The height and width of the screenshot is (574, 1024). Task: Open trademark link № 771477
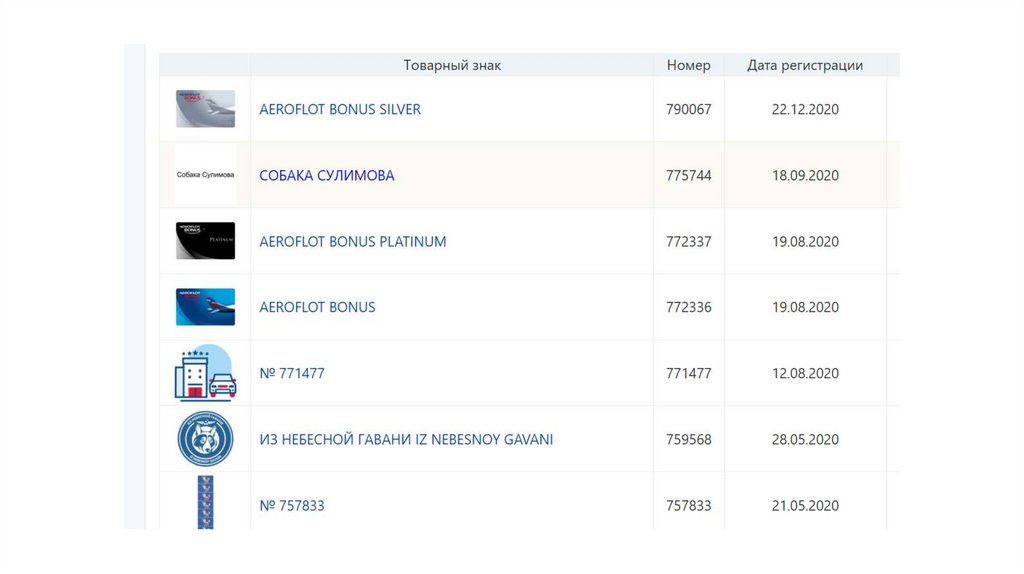[x=292, y=373]
